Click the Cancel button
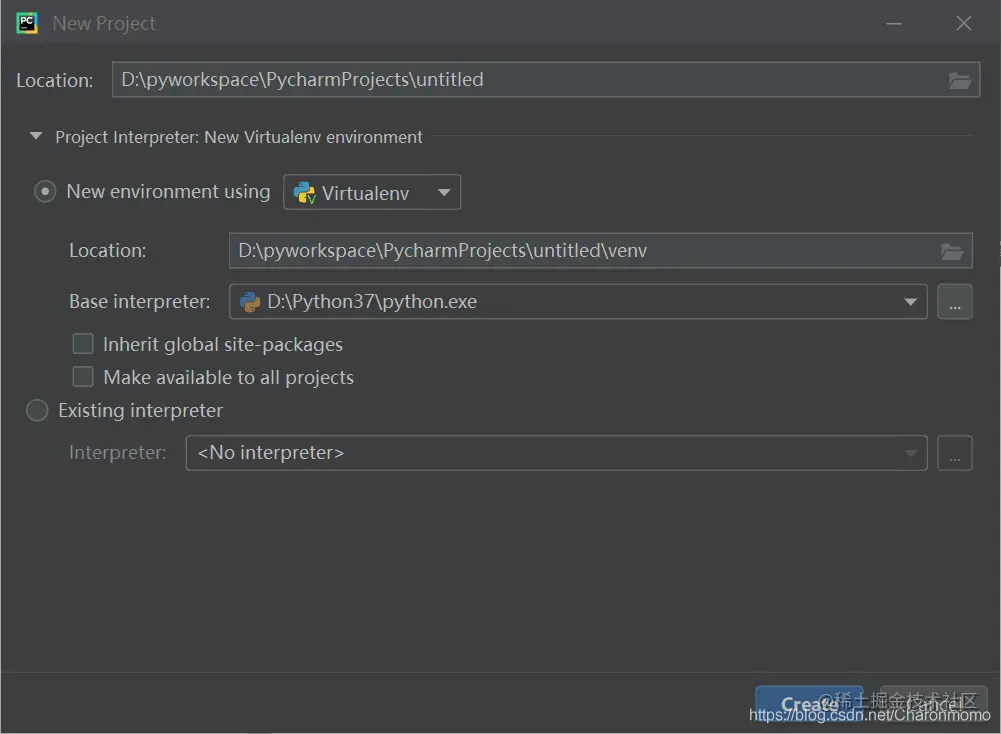This screenshot has width=1001, height=734. 933,705
